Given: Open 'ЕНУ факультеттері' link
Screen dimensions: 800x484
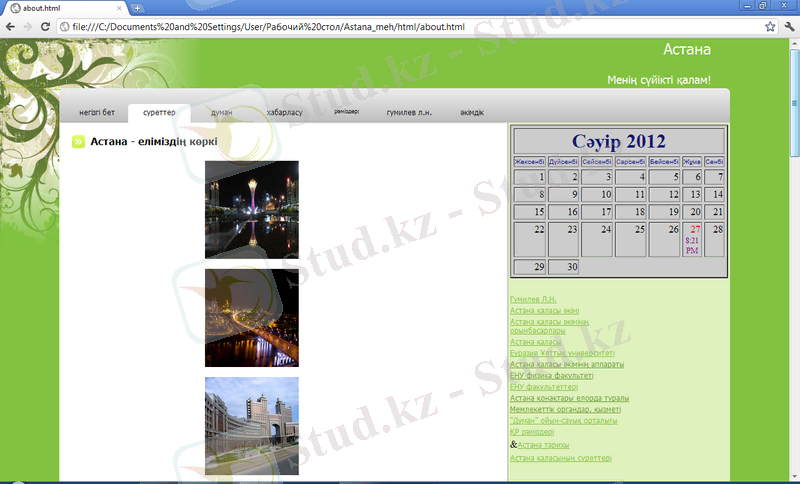Looking at the screenshot, I should [x=544, y=387].
